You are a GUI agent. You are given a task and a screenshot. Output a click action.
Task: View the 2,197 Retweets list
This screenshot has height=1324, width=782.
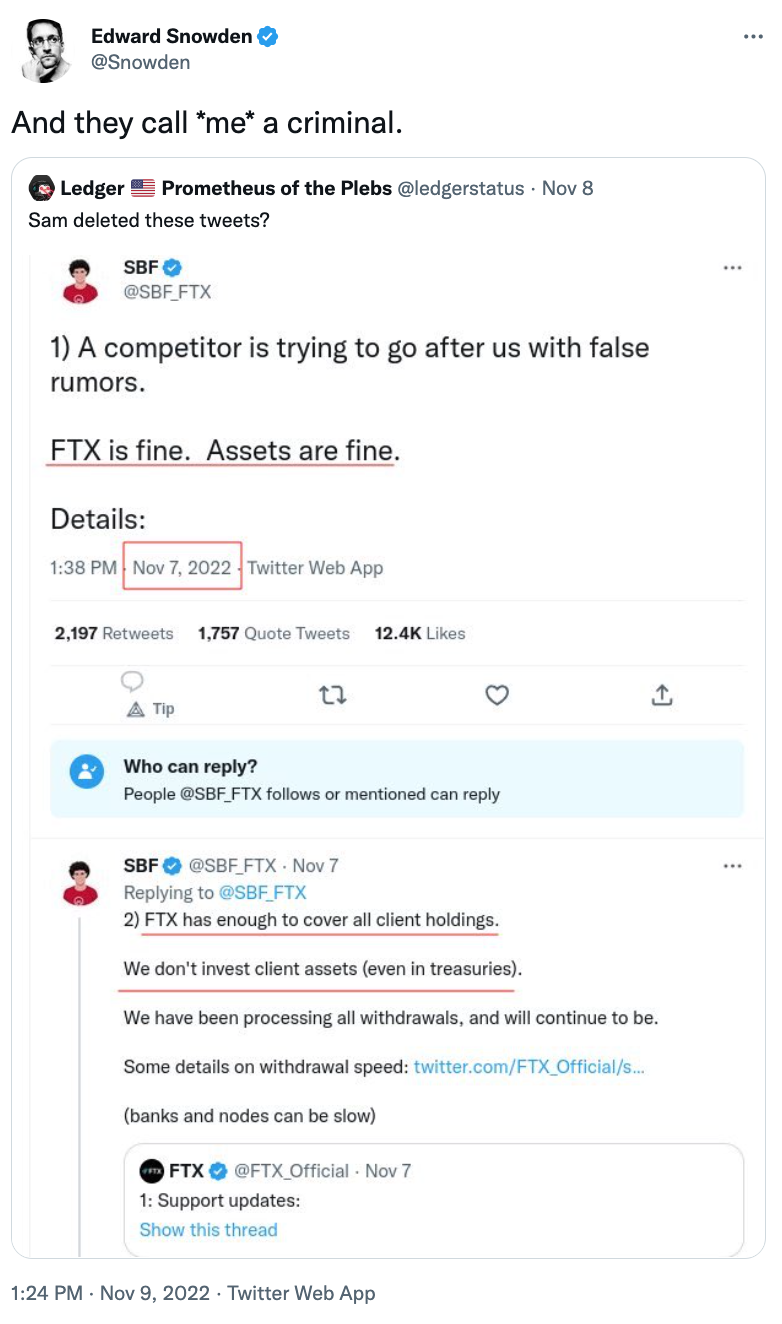113,633
